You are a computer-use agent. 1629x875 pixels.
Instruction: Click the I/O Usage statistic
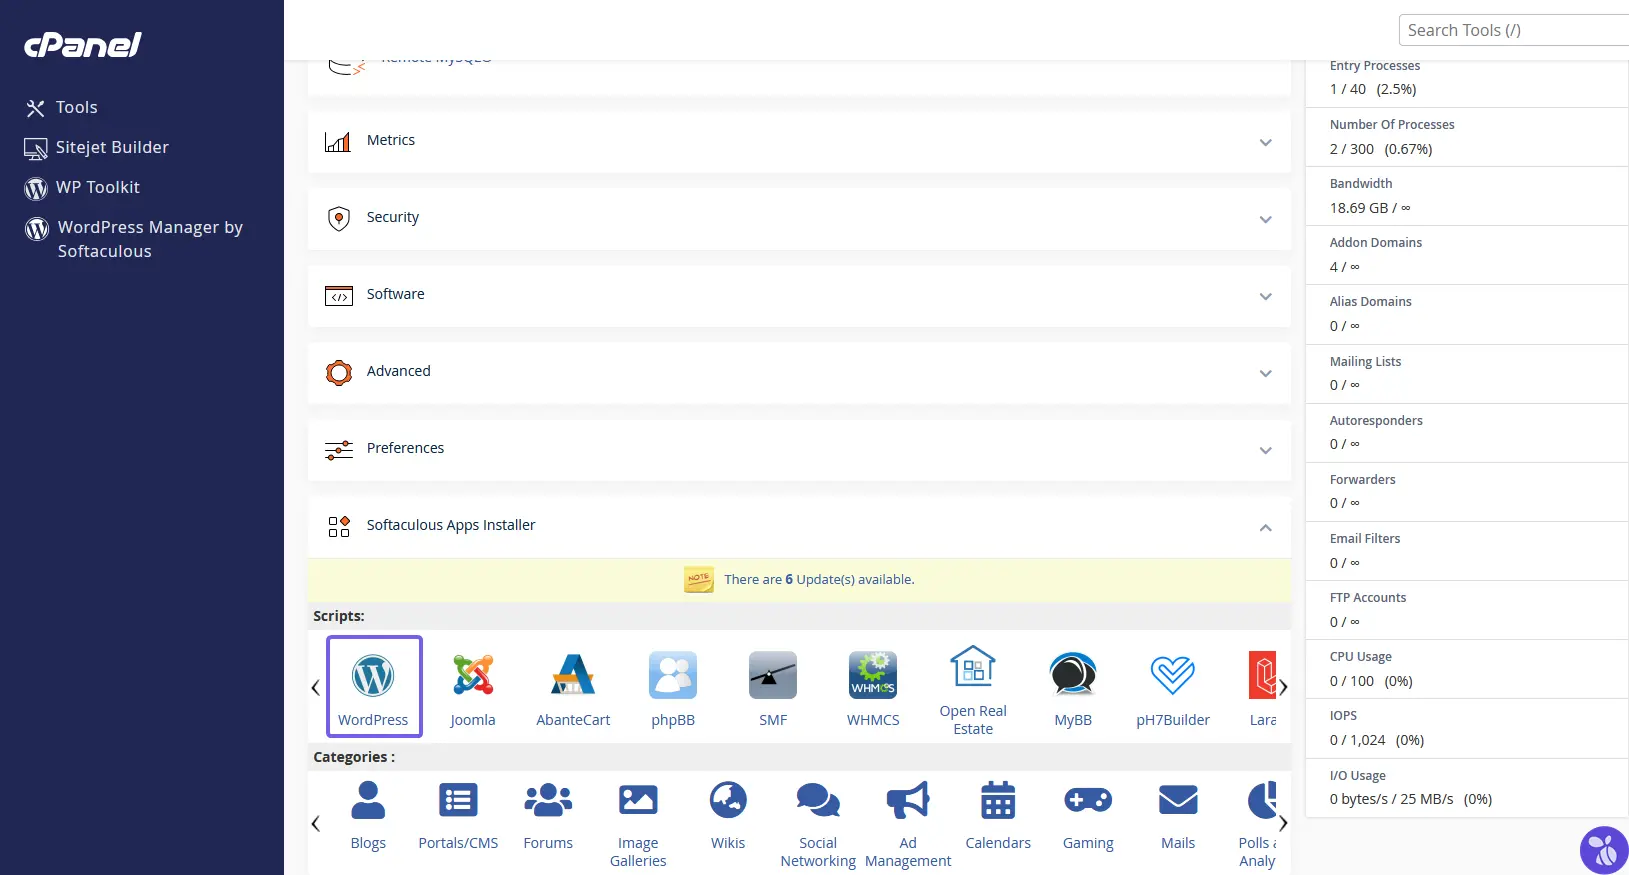[x=1467, y=788]
